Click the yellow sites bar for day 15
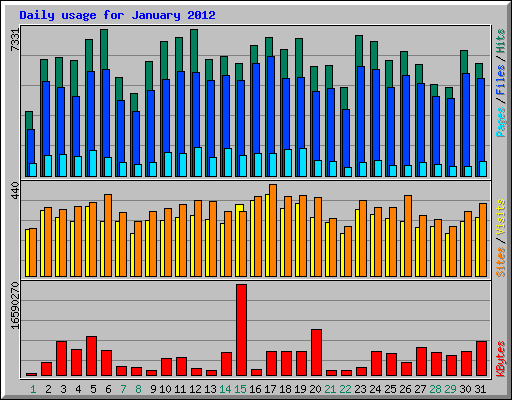The width and height of the screenshot is (512, 400). click(238, 241)
